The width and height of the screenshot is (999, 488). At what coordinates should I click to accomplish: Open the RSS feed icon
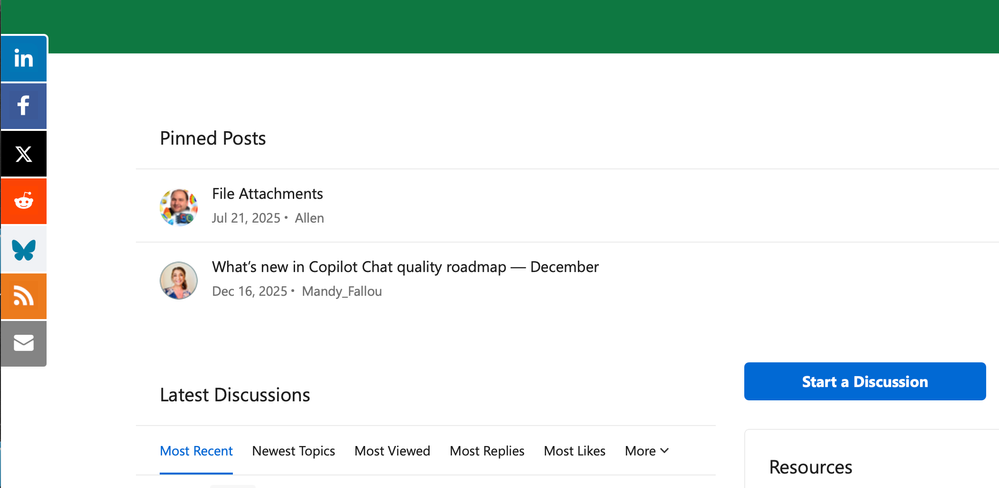[23, 296]
